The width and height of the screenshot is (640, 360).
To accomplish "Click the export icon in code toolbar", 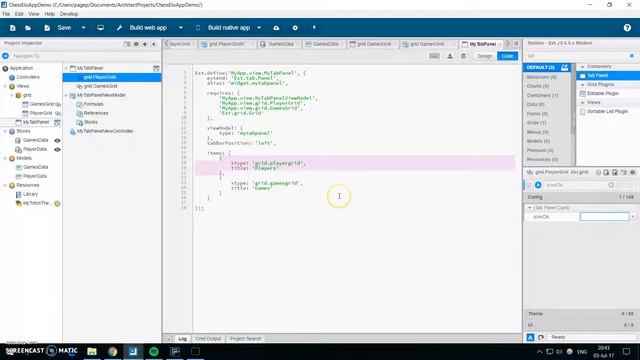I will point(450,56).
